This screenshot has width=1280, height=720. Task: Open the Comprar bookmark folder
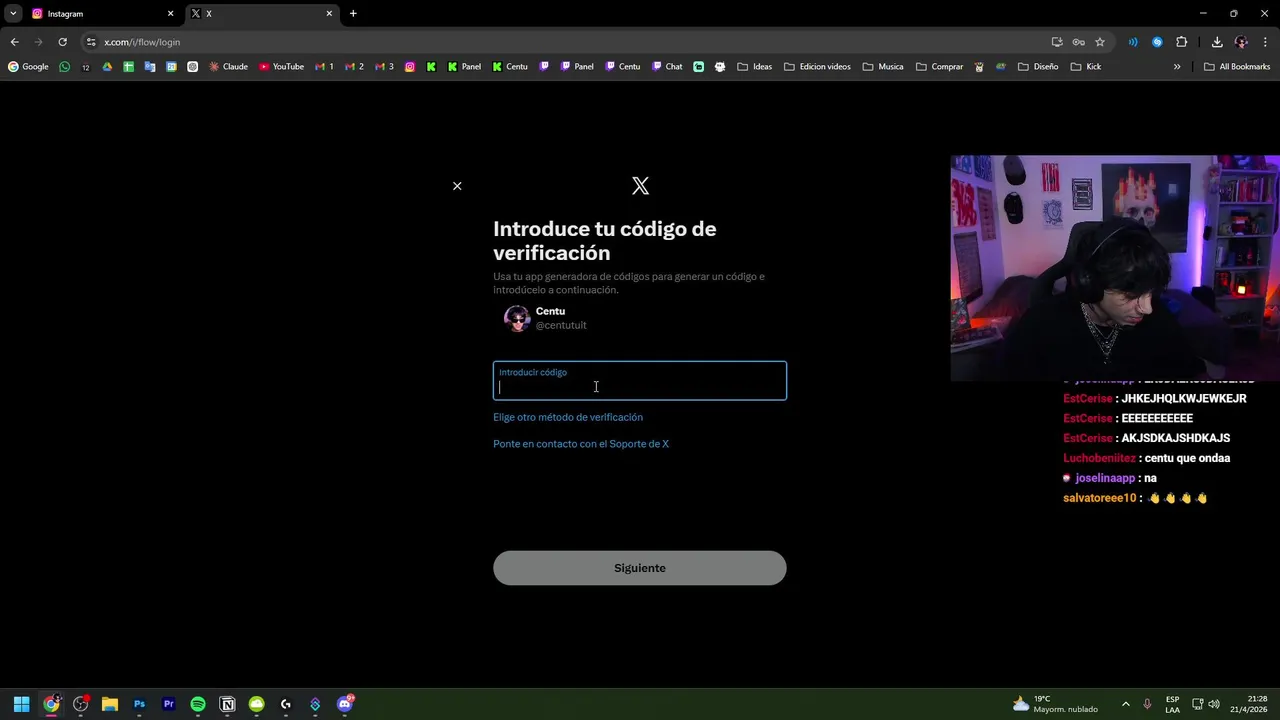click(939, 67)
